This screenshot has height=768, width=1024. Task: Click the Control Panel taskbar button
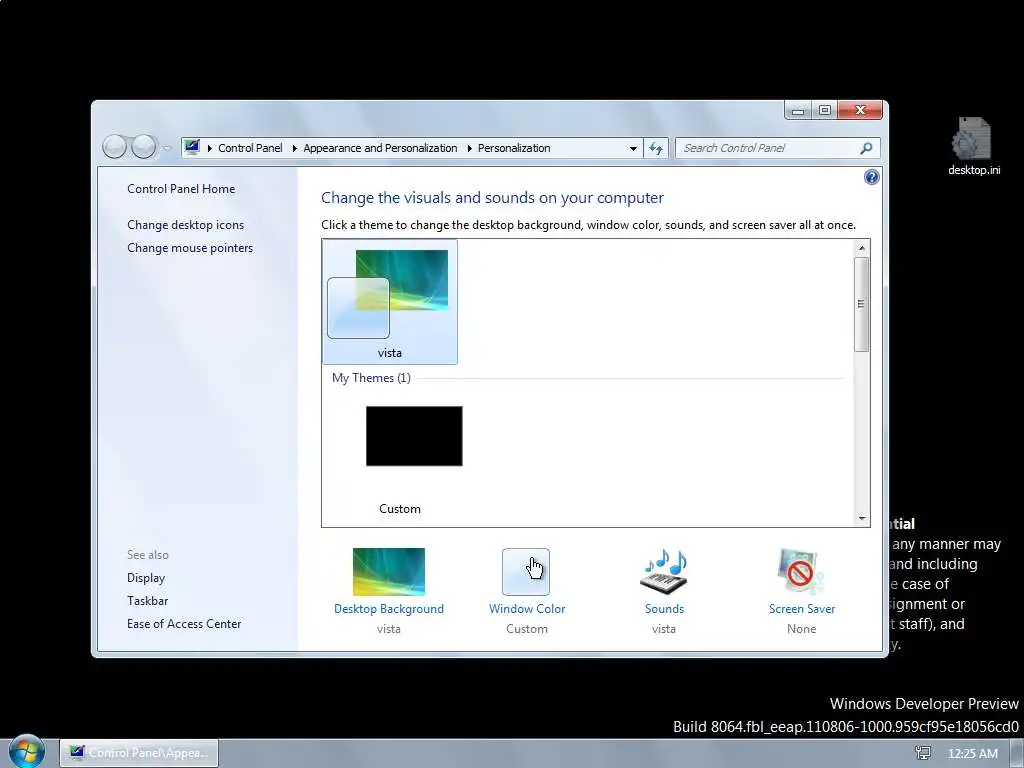pyautogui.click(x=139, y=753)
